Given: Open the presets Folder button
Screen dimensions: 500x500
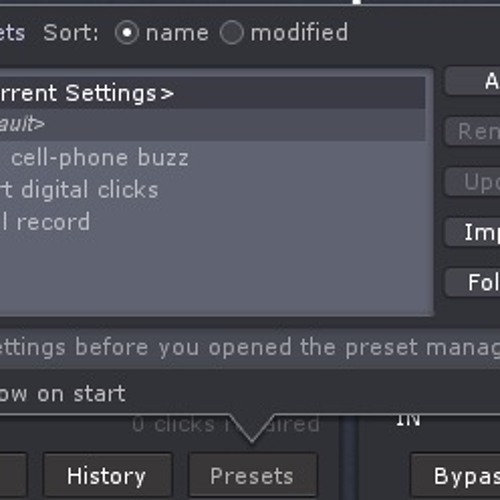Looking at the screenshot, I should [473, 282].
